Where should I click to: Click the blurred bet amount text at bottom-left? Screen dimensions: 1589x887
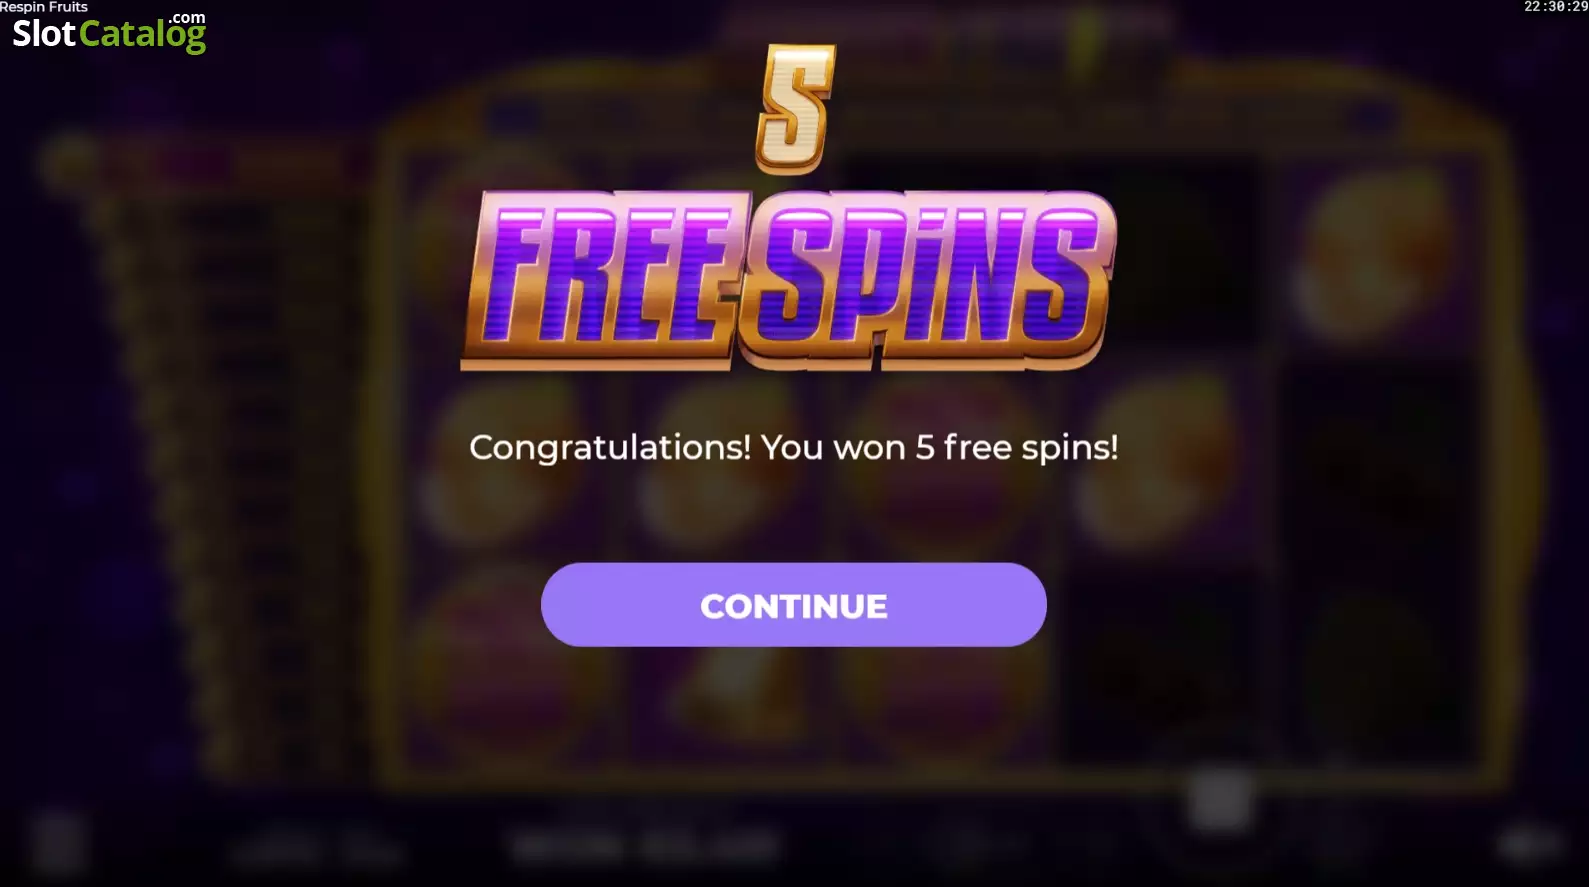[316, 851]
